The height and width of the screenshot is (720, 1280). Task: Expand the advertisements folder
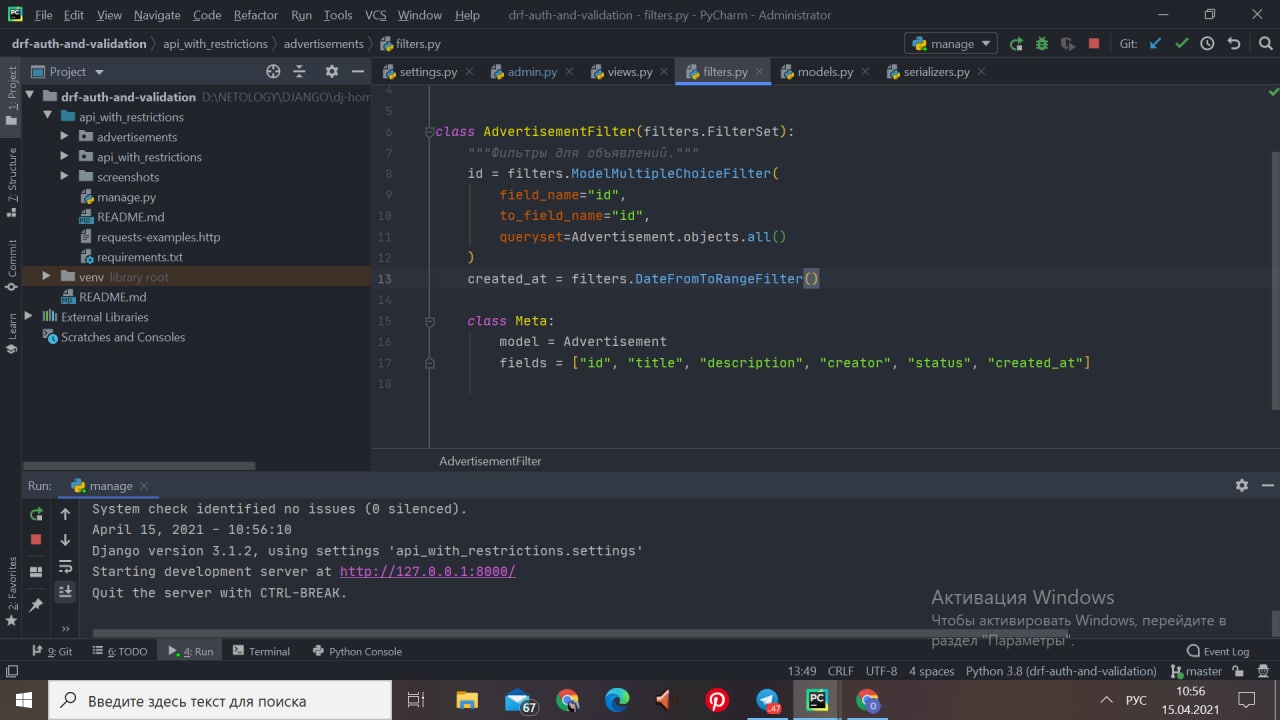(x=65, y=137)
